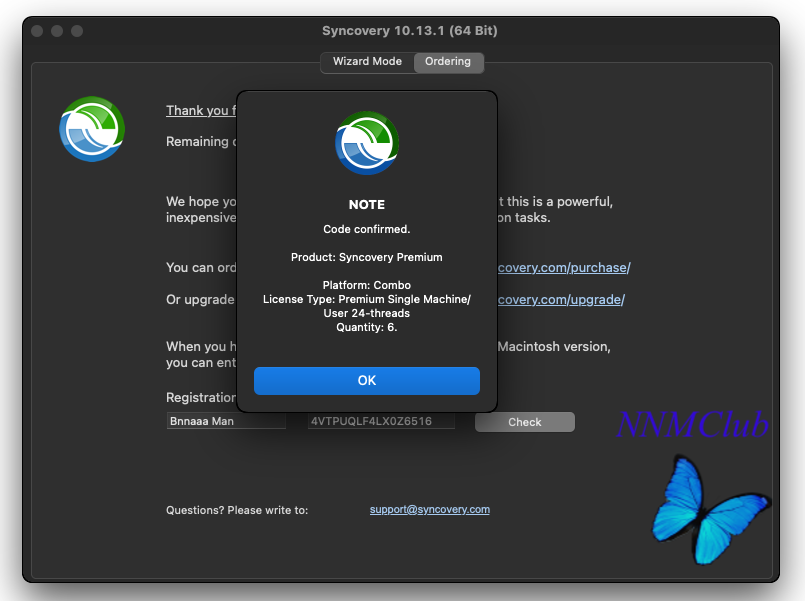Click the 'Quantity: 6.' line
Image resolution: width=805 pixels, height=601 pixels.
coord(367,327)
